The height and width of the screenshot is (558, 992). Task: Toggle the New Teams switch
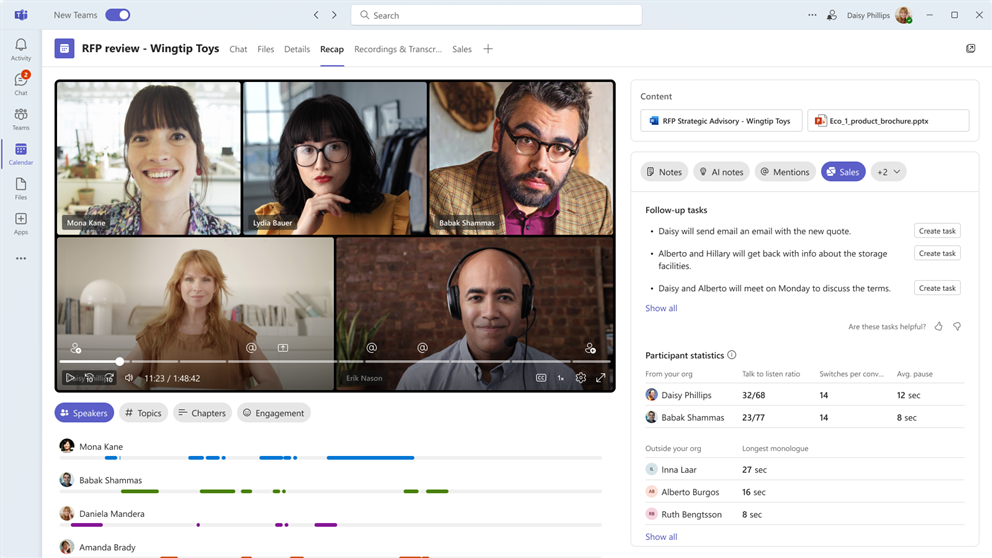point(118,15)
